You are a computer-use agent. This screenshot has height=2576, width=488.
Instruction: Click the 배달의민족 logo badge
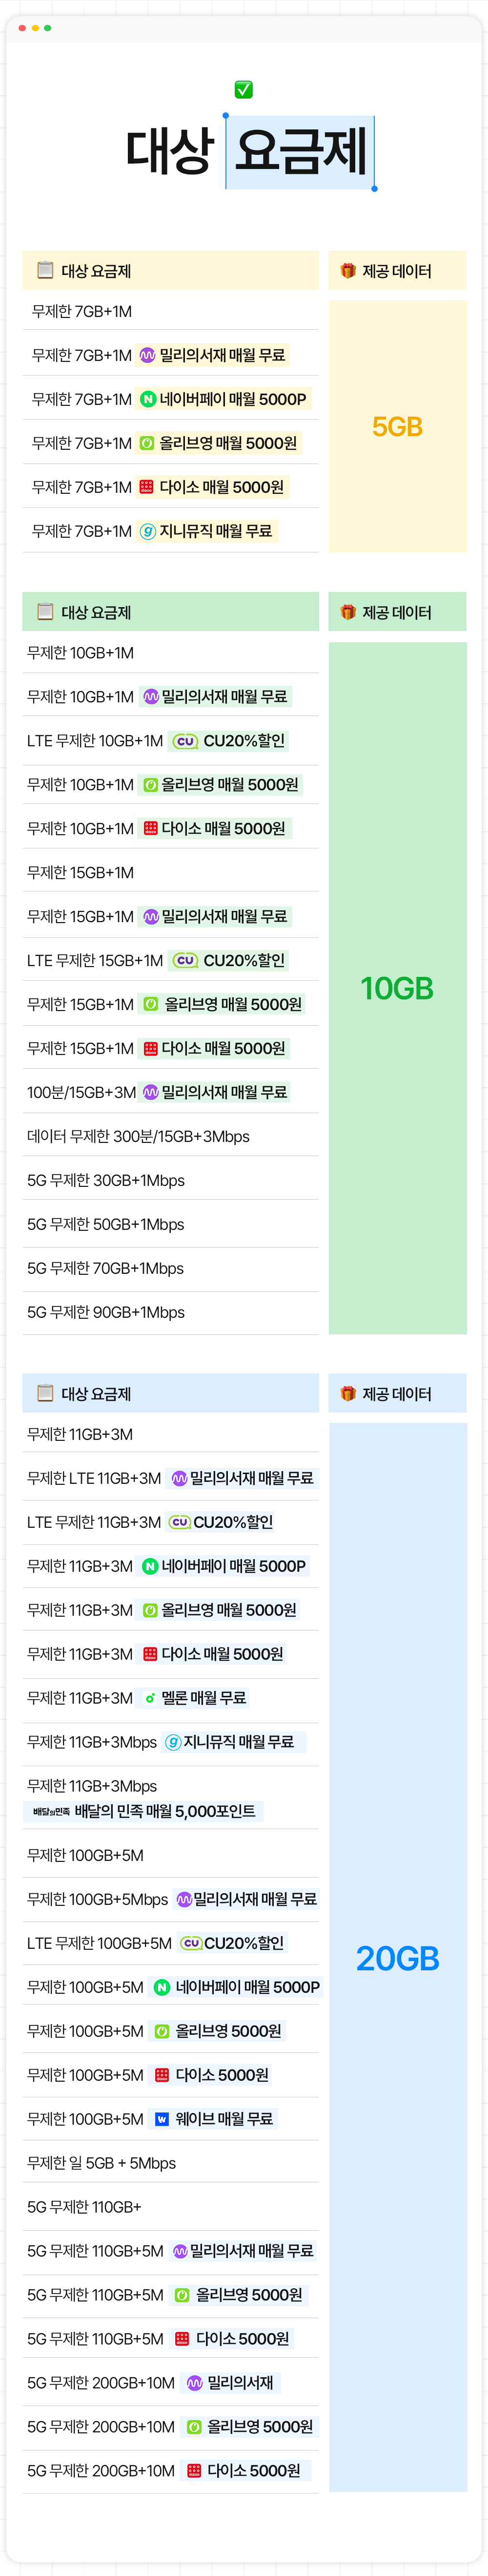click(x=51, y=1812)
